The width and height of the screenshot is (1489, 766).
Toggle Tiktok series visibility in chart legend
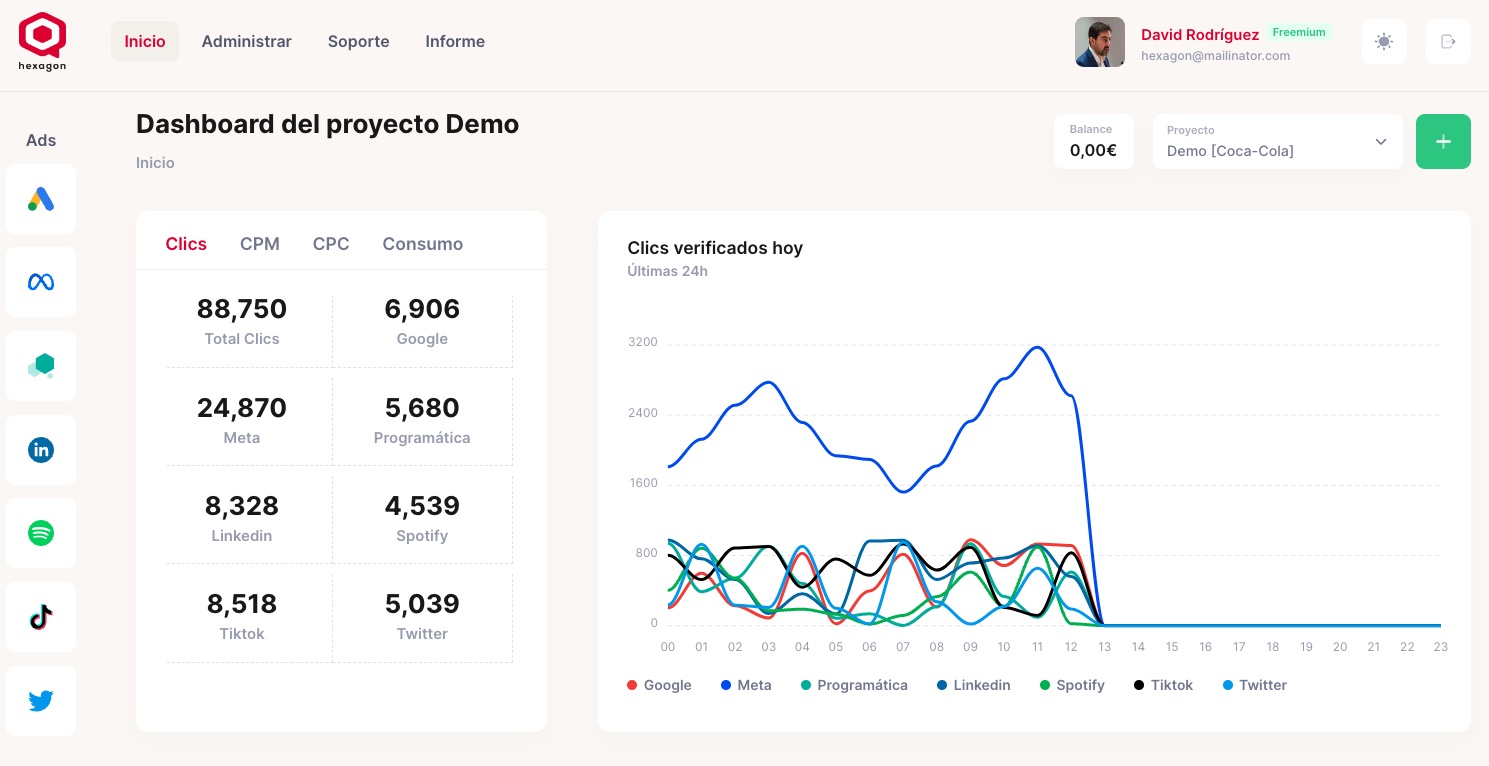pos(1163,685)
